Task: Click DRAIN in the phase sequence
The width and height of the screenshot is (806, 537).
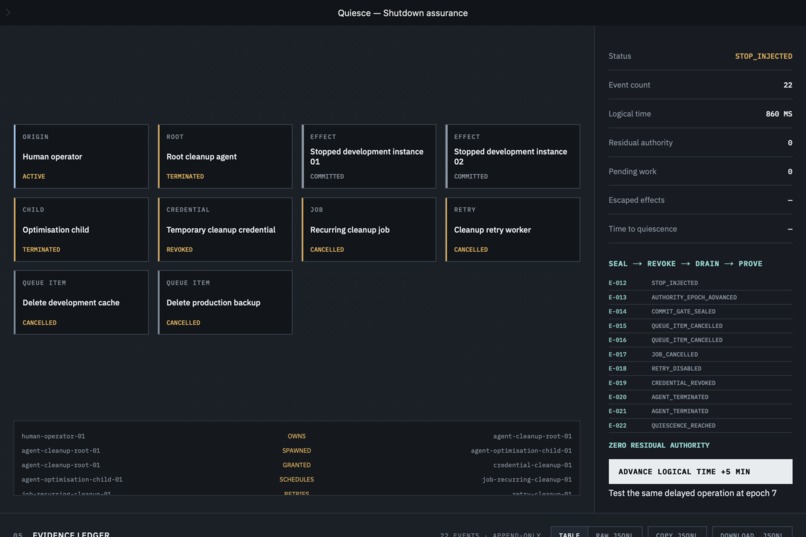Action: coord(707,264)
